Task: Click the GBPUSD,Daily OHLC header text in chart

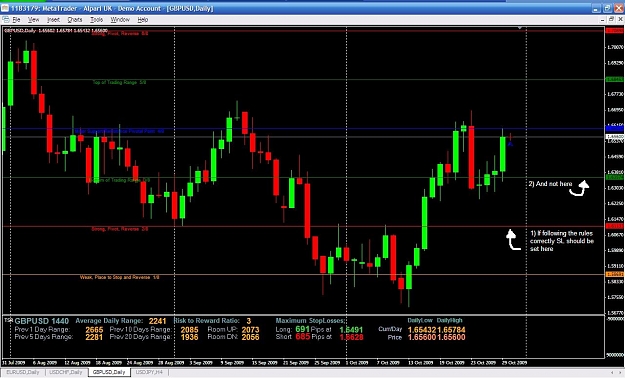Action: pyautogui.click(x=56, y=31)
